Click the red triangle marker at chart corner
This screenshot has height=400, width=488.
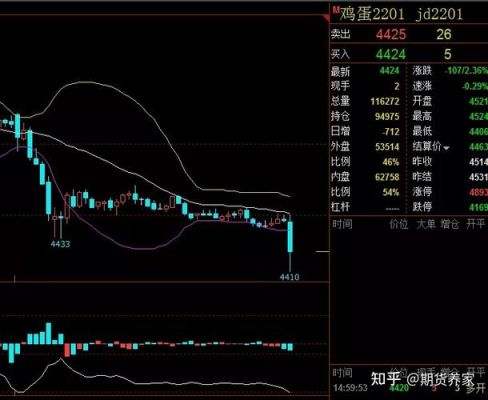click(x=326, y=18)
